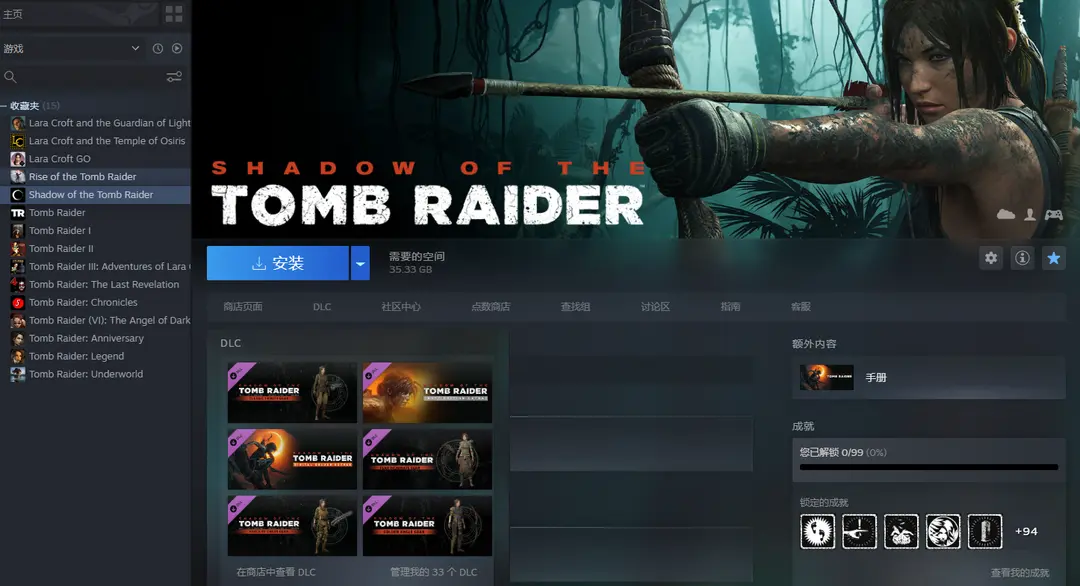Click the achievements progress bar

click(928, 467)
